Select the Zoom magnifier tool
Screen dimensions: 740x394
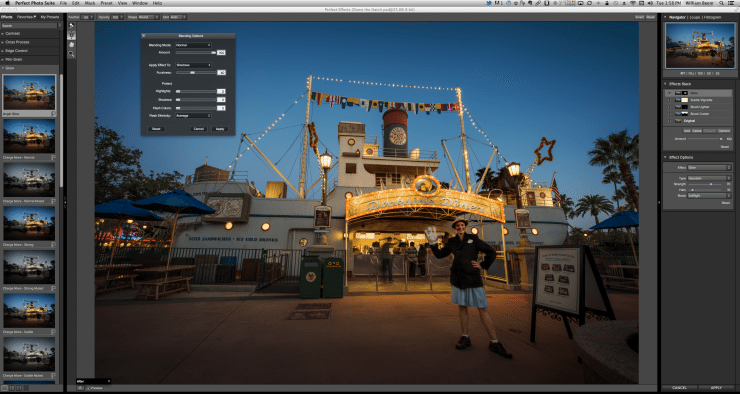coord(71,54)
